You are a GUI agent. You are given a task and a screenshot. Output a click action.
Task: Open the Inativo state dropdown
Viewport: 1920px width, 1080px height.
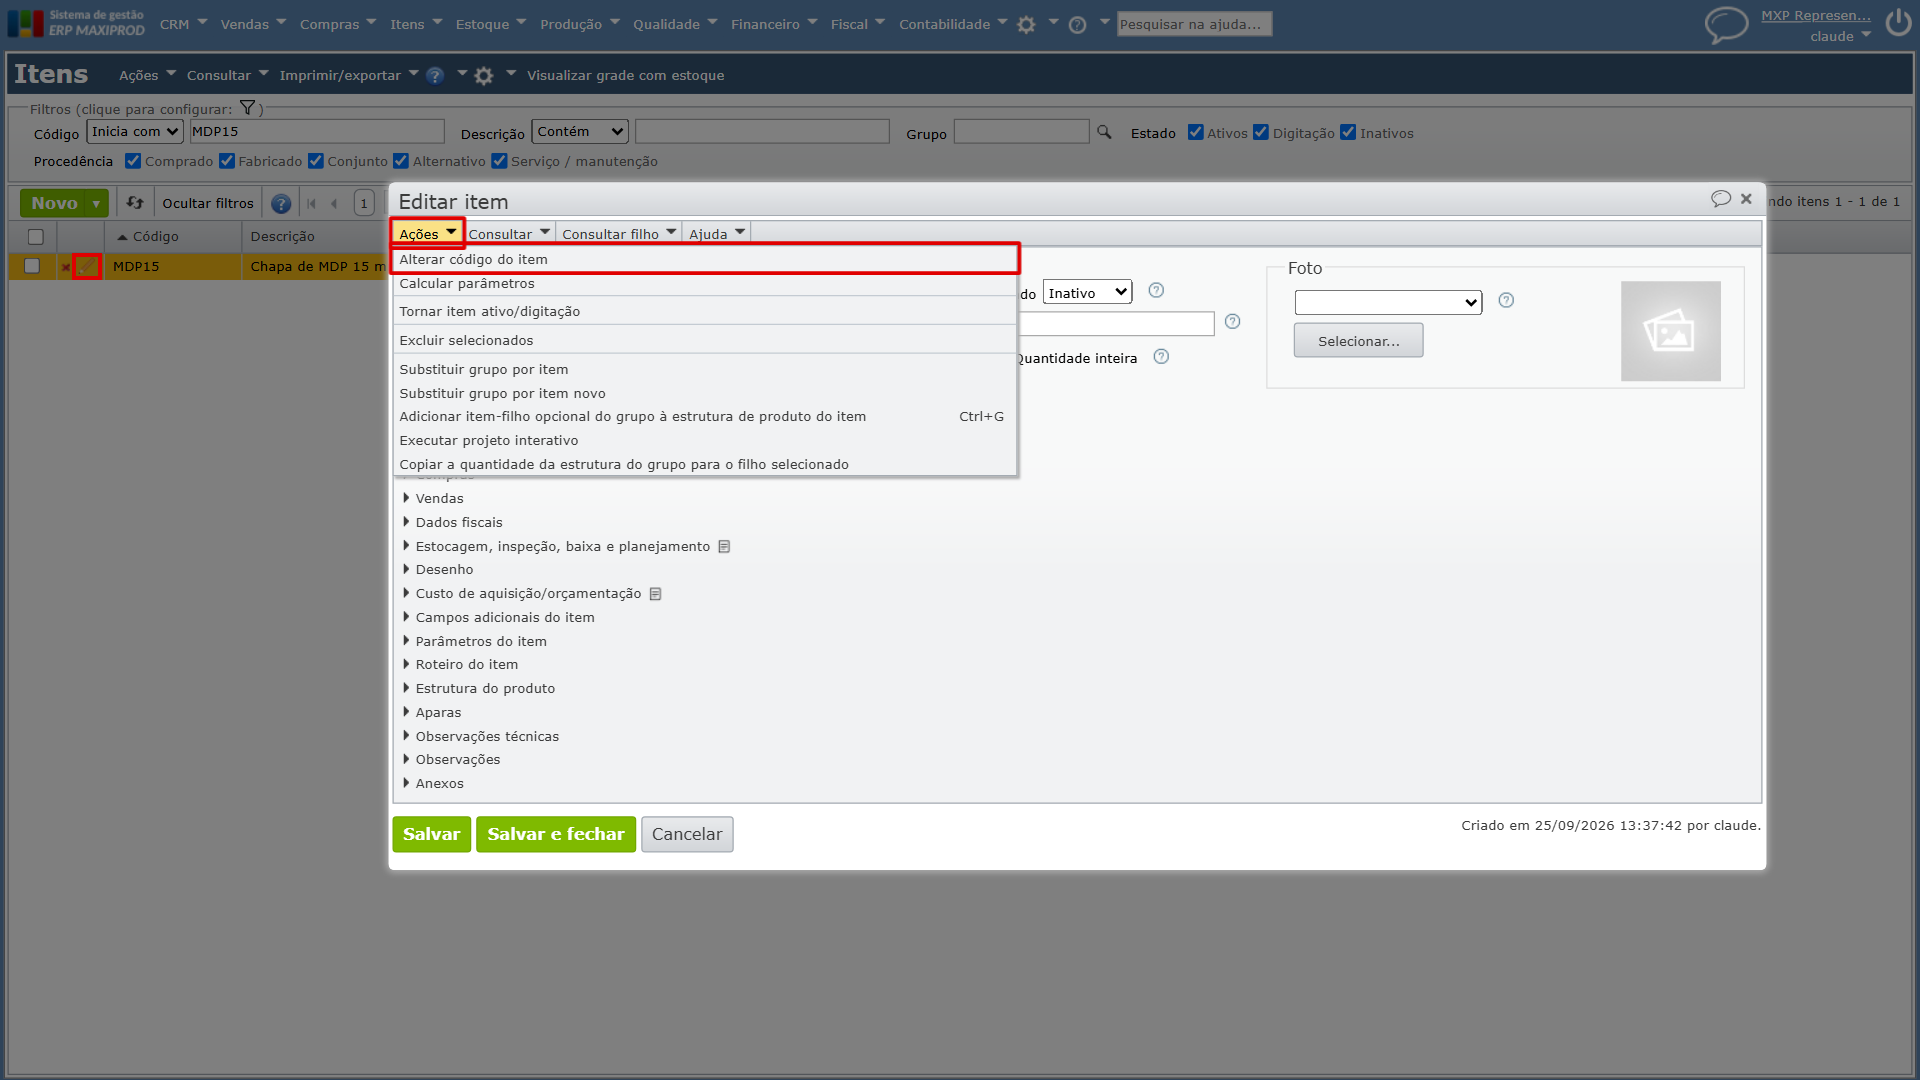click(x=1087, y=292)
